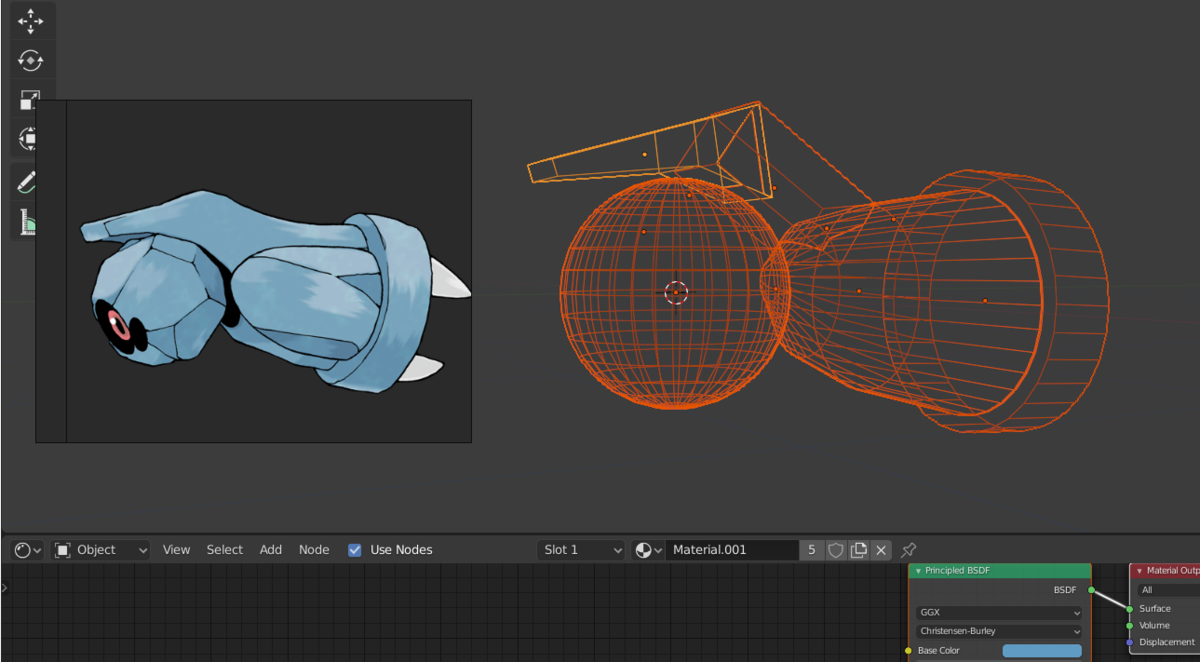Open the Slot 1 dropdown

pyautogui.click(x=581, y=550)
